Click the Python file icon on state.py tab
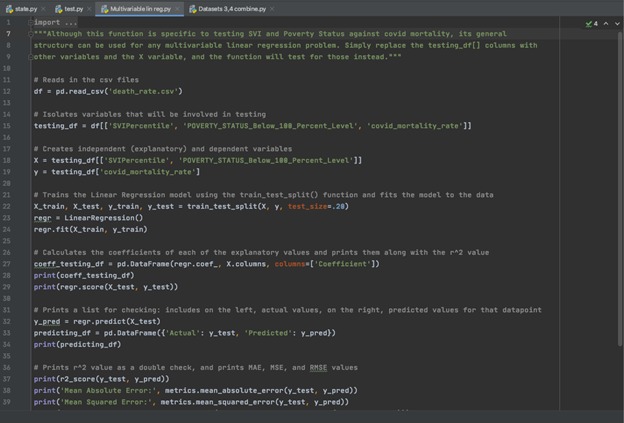624x423 pixels. pos(9,9)
